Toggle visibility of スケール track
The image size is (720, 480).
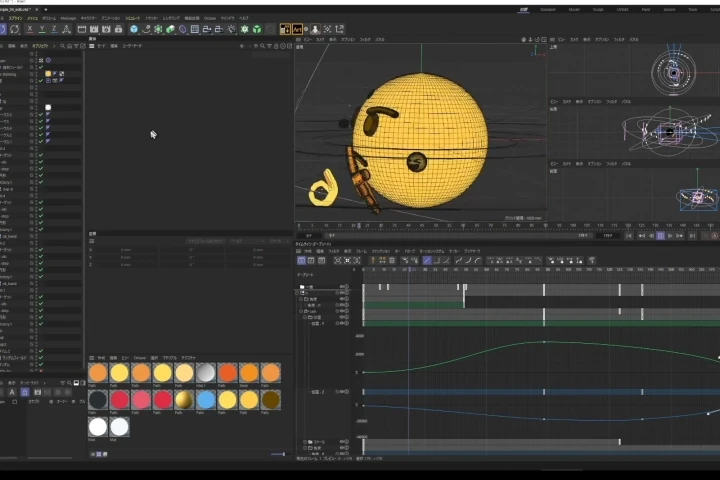click(x=343, y=442)
